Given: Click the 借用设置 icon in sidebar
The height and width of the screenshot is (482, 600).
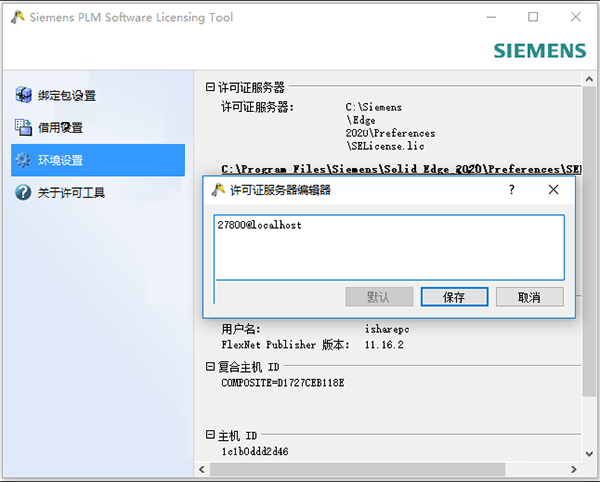Looking at the screenshot, I should 23,127.
